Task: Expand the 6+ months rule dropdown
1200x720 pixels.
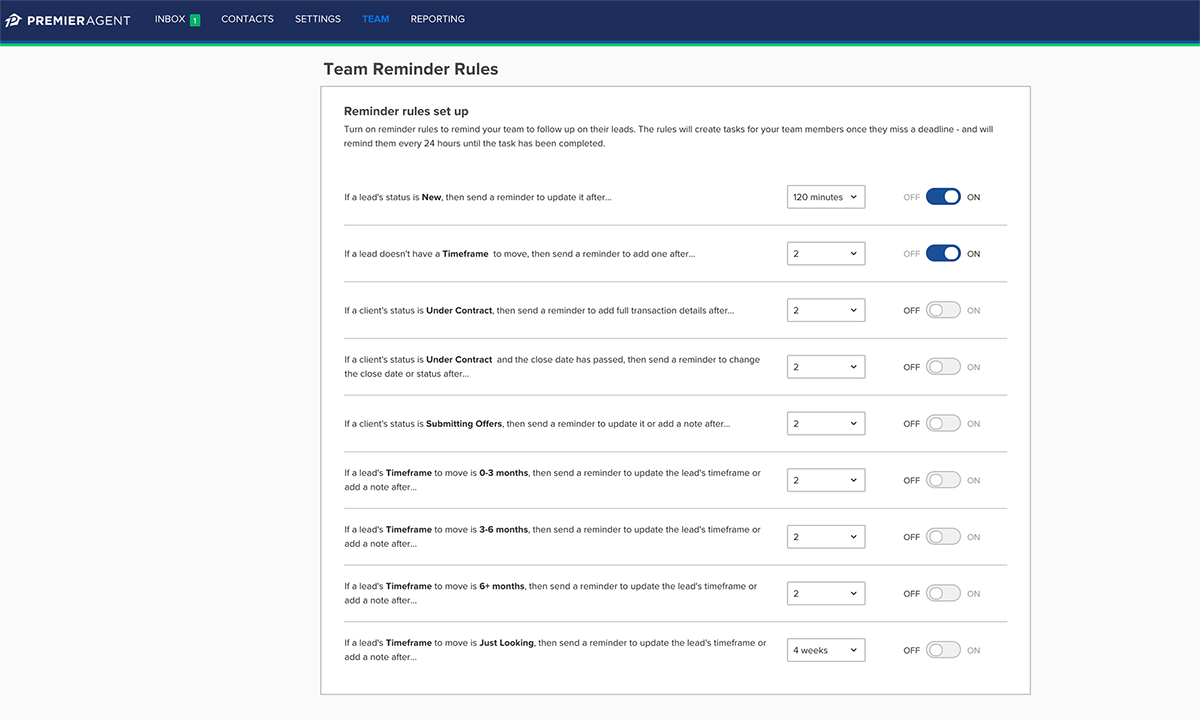Action: 825,594
